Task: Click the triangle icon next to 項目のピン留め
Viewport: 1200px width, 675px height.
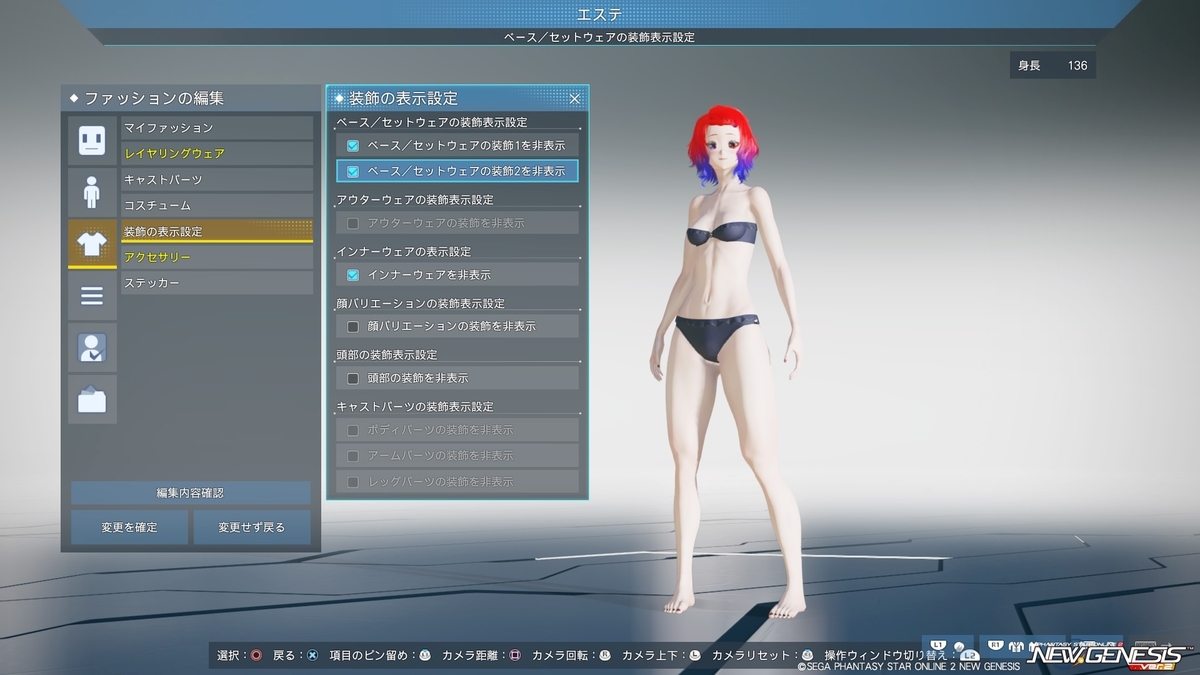Action: click(425, 655)
